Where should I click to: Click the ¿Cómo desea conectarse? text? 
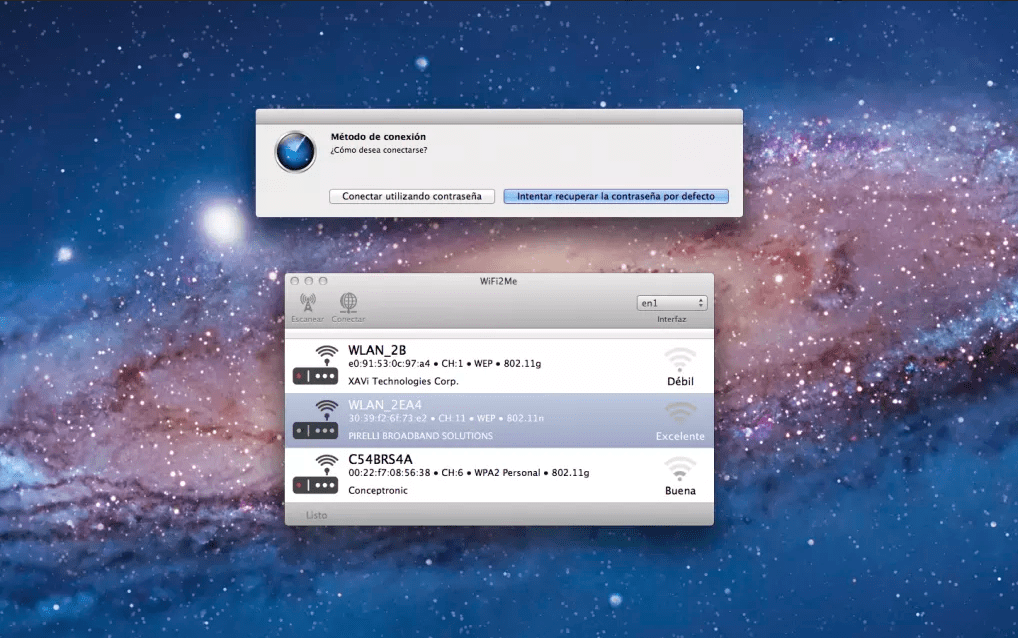tap(379, 150)
